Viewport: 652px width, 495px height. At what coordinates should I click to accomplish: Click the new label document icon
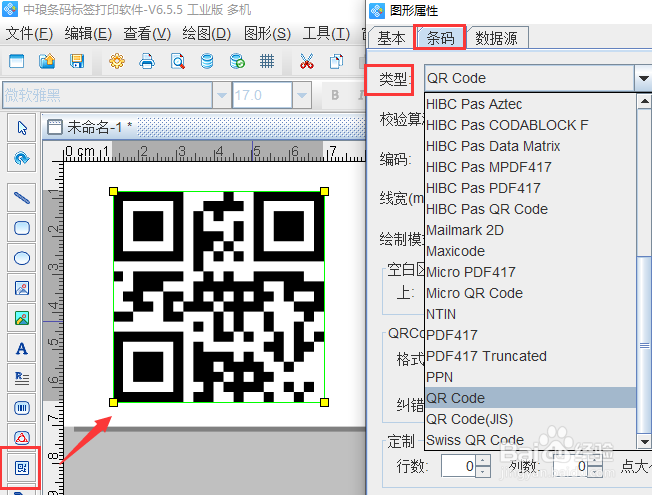(x=17, y=62)
